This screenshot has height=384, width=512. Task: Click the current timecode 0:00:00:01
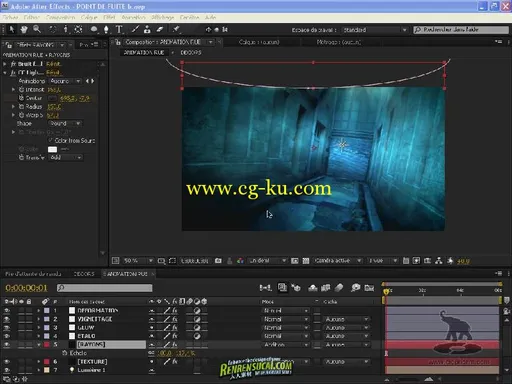(x=26, y=288)
